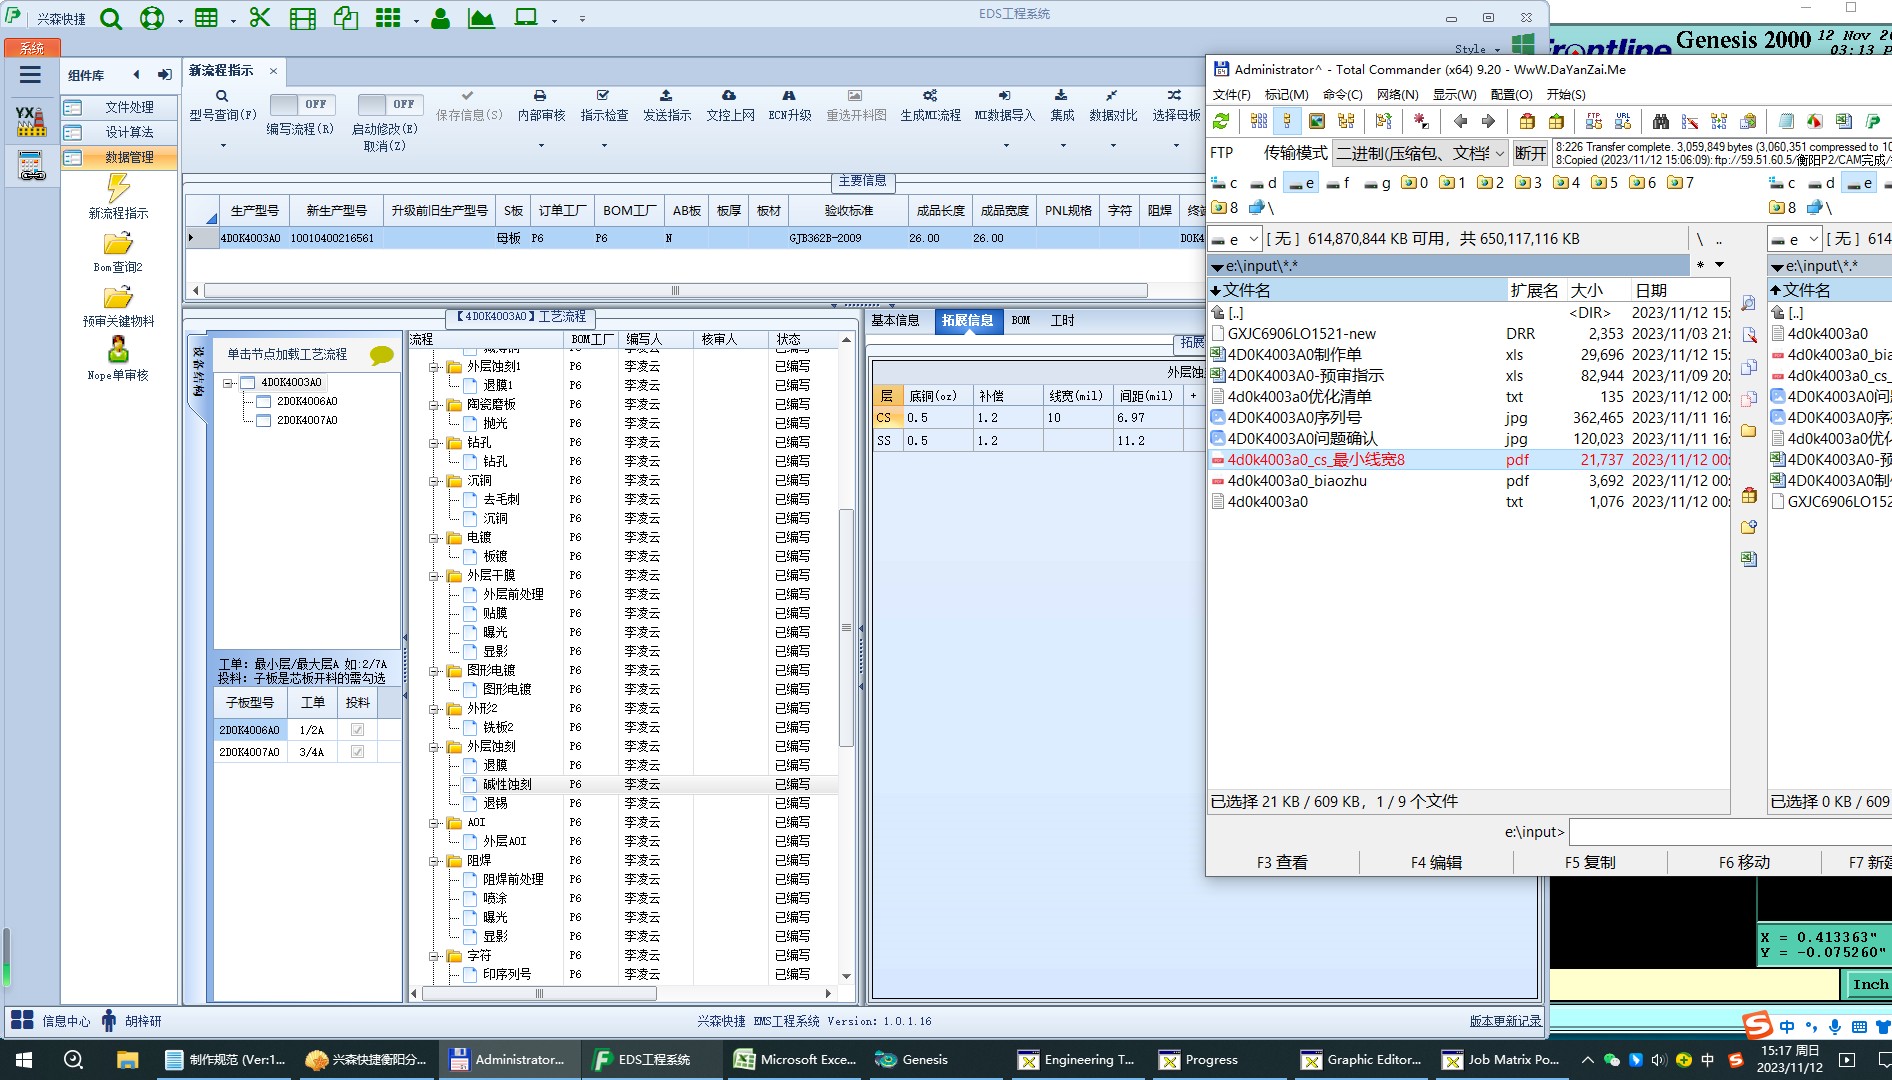The width and height of the screenshot is (1892, 1080).
Task: Open the Bom查询2 folder shortcut
Action: (x=118, y=252)
